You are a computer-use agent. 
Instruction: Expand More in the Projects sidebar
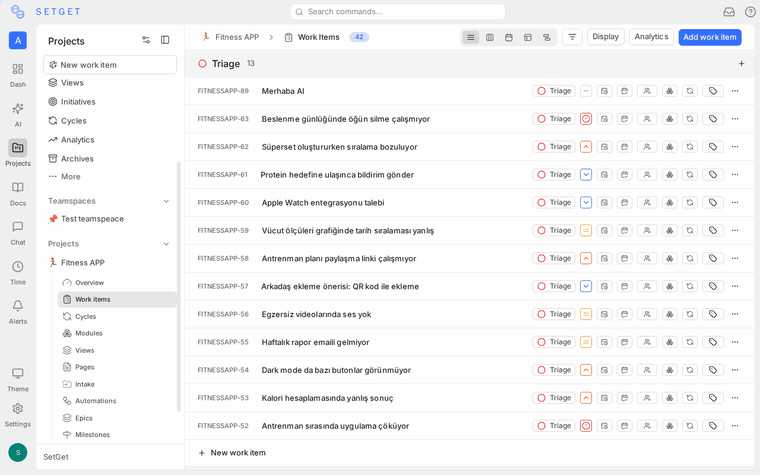(x=64, y=177)
